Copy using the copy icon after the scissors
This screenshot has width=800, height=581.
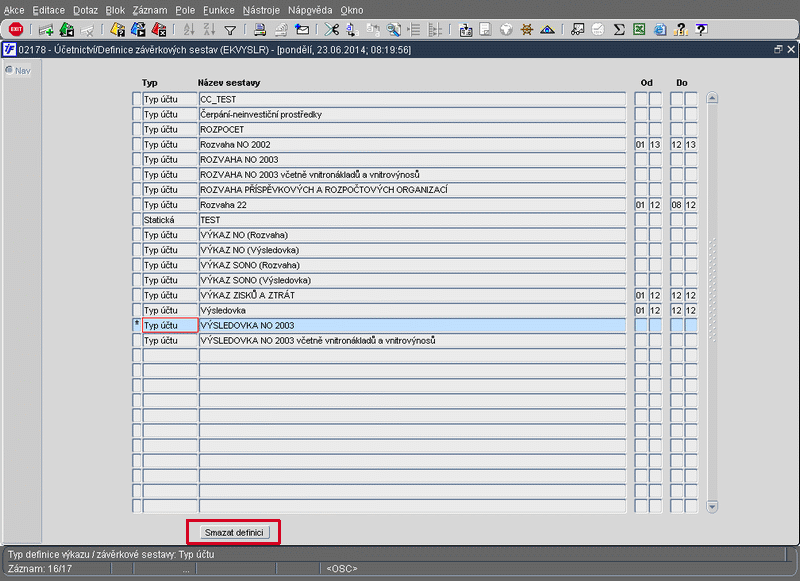352,30
